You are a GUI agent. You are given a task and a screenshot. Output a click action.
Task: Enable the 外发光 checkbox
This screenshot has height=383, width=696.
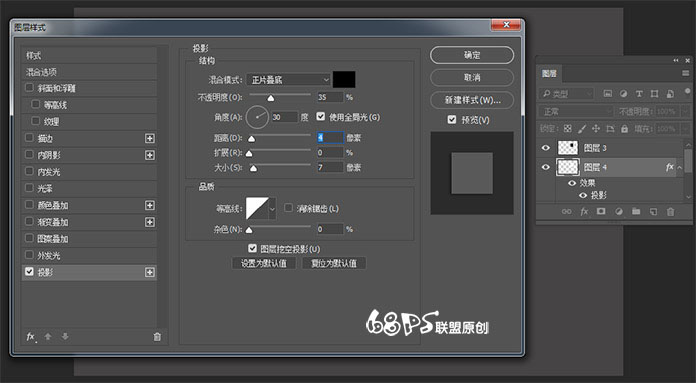29,255
